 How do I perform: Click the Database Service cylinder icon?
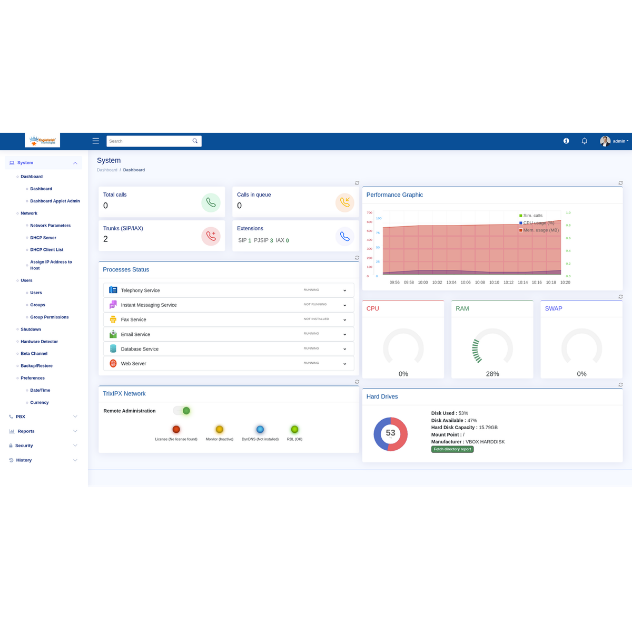click(x=113, y=349)
